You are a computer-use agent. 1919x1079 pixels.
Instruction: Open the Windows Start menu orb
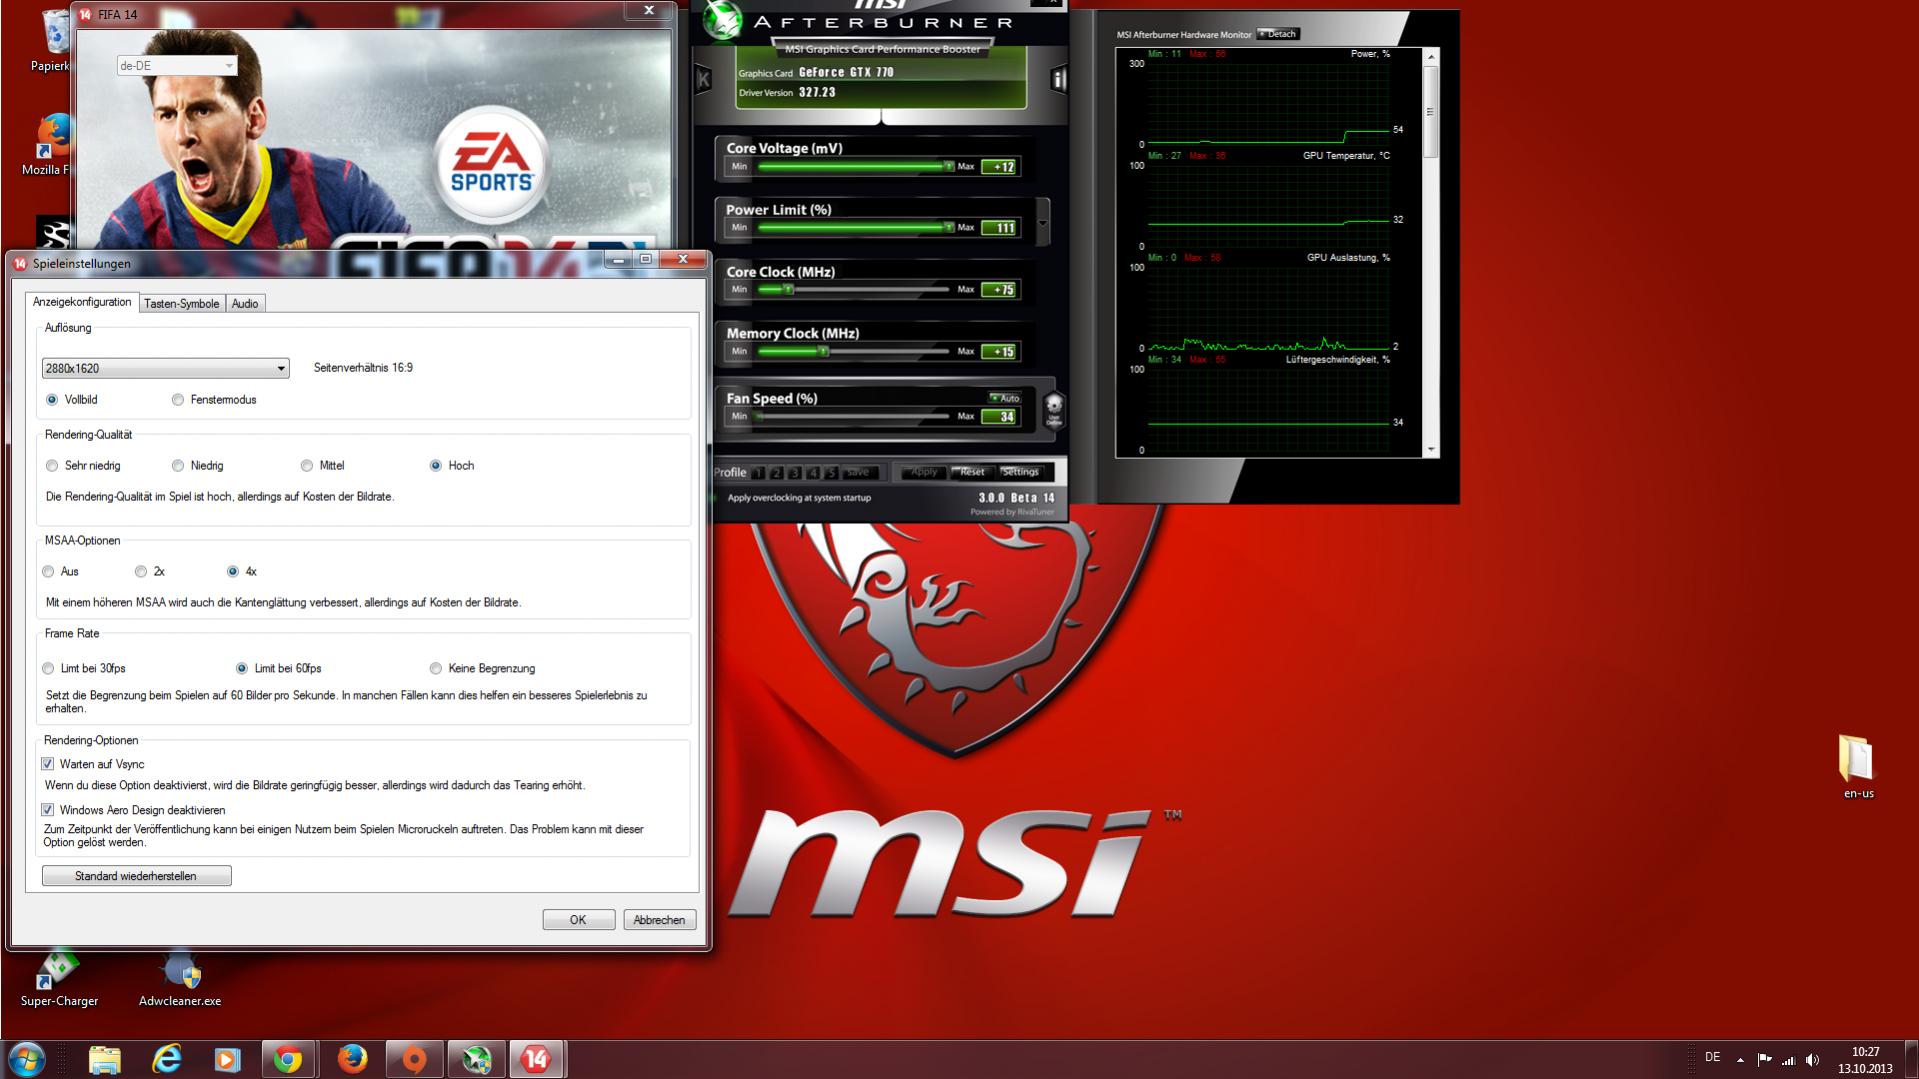pos(27,1059)
